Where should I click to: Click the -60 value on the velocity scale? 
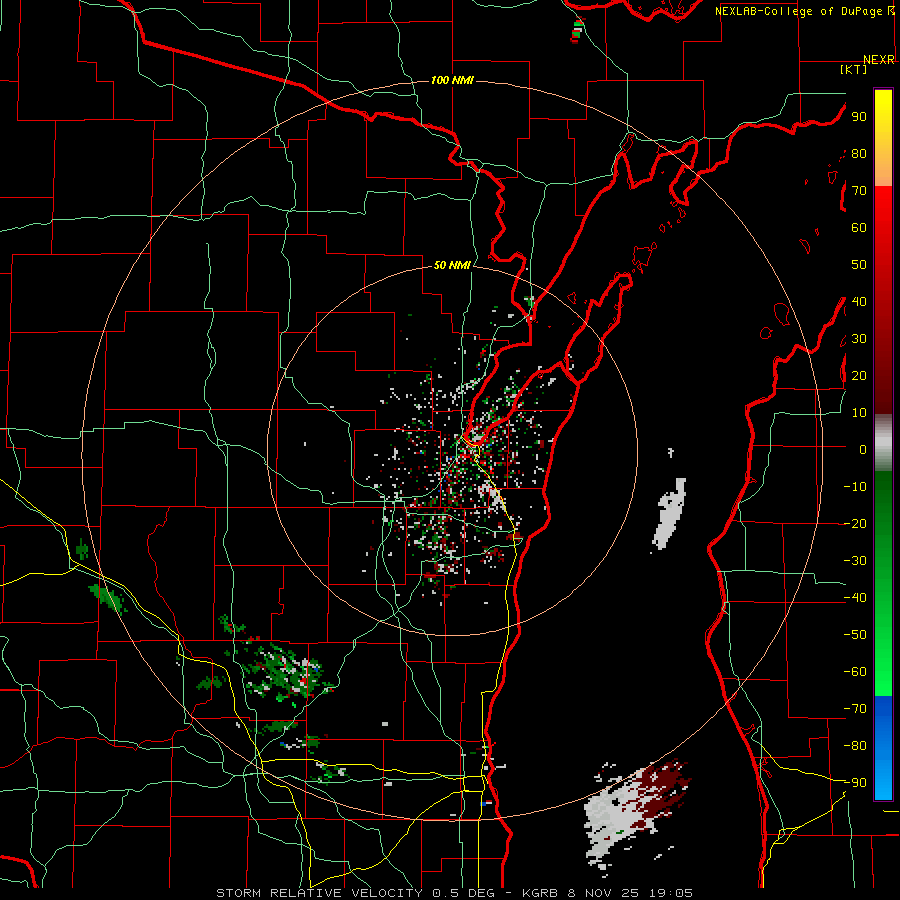pos(855,671)
